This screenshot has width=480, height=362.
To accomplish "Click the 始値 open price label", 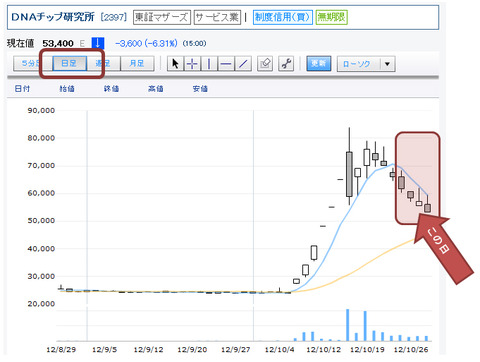I will tap(67, 88).
